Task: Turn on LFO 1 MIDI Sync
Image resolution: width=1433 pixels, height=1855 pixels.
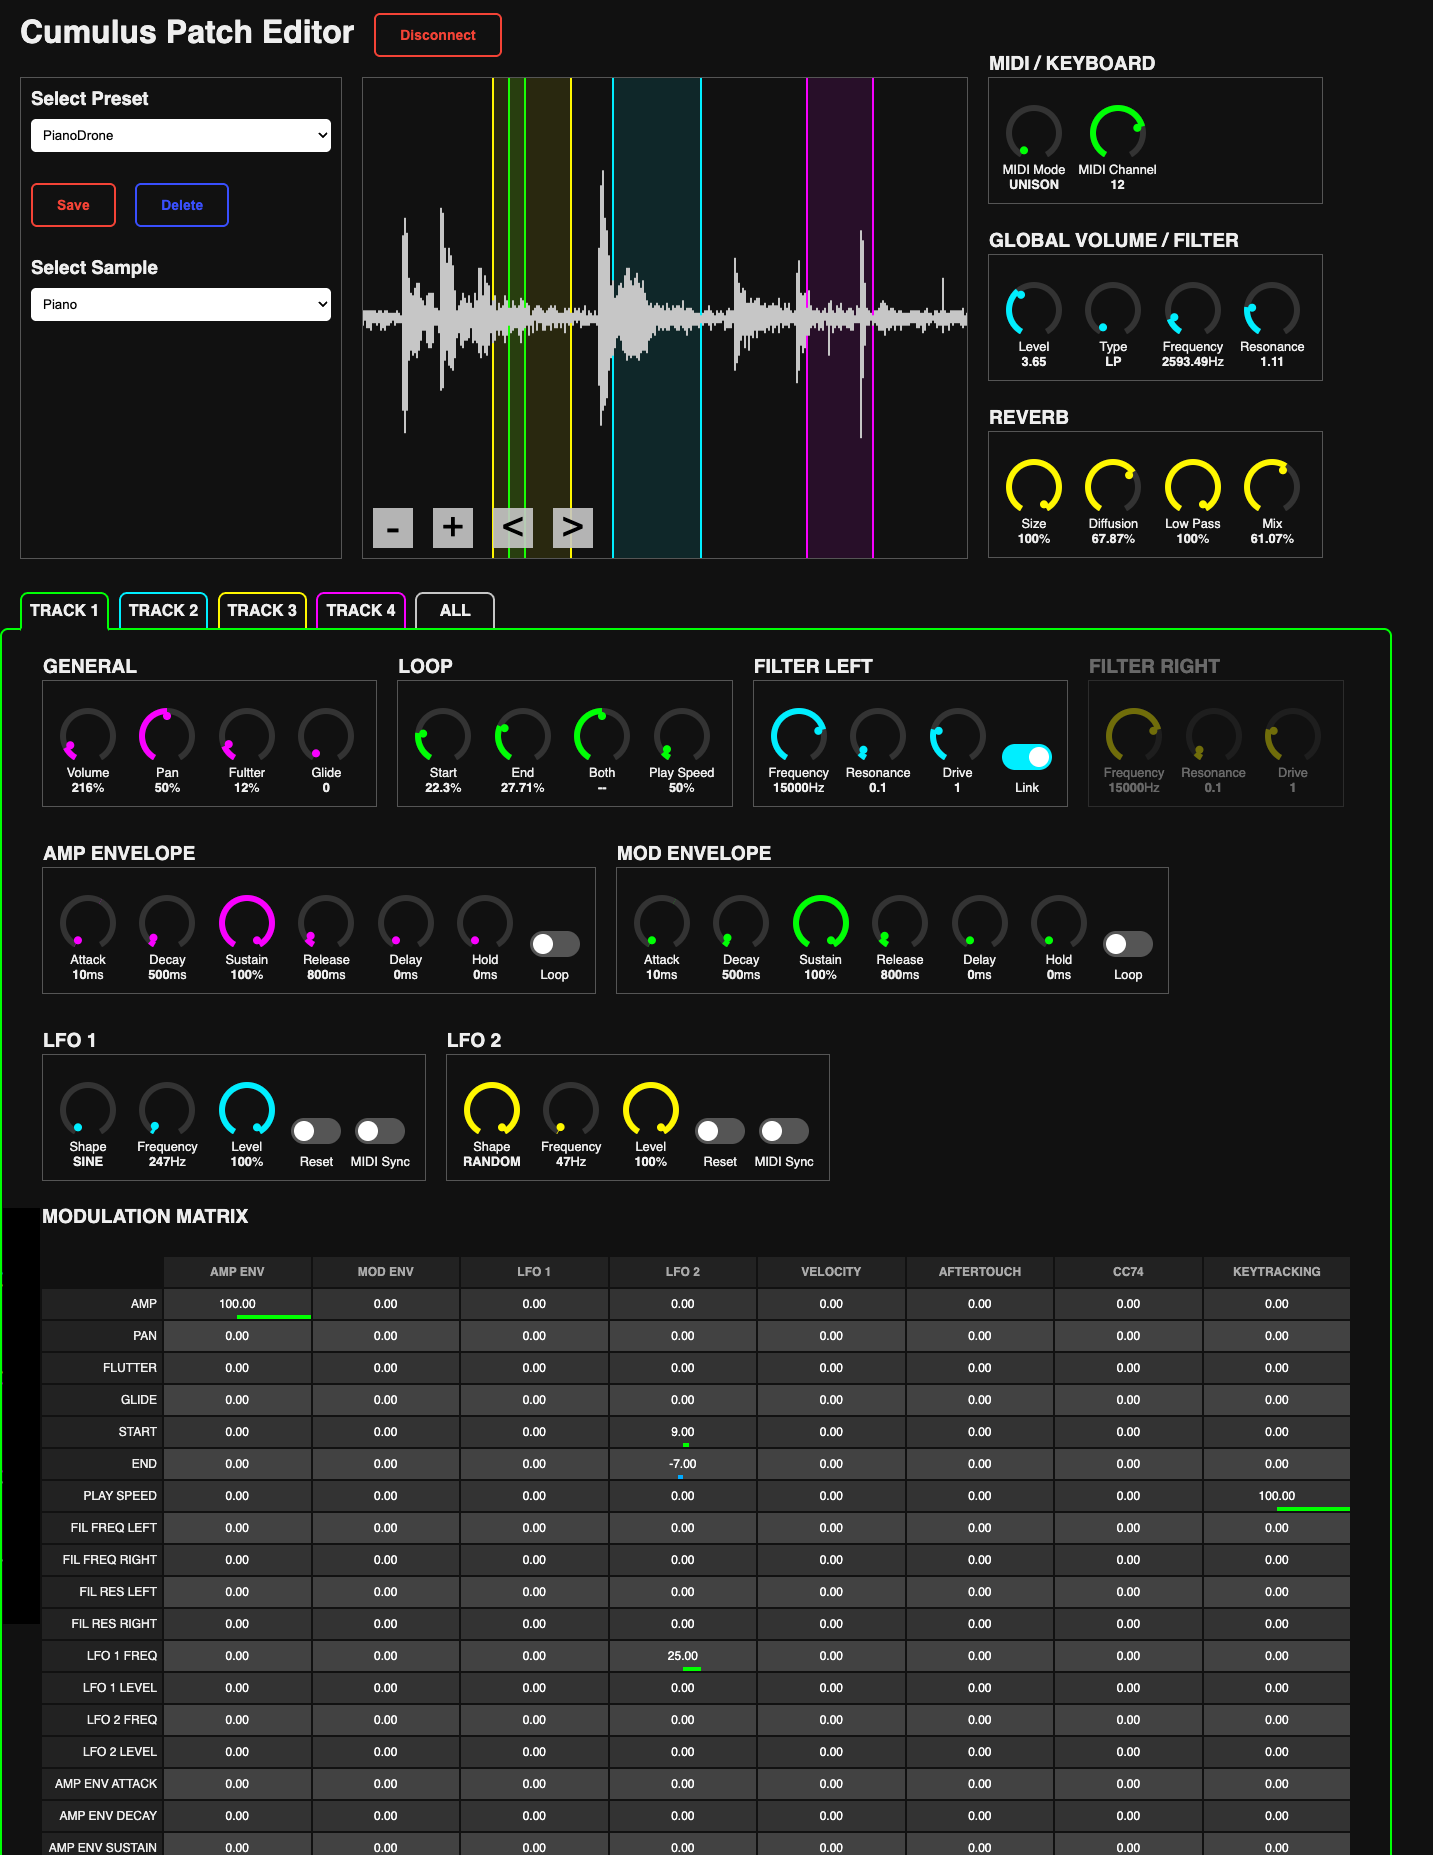Action: (380, 1131)
